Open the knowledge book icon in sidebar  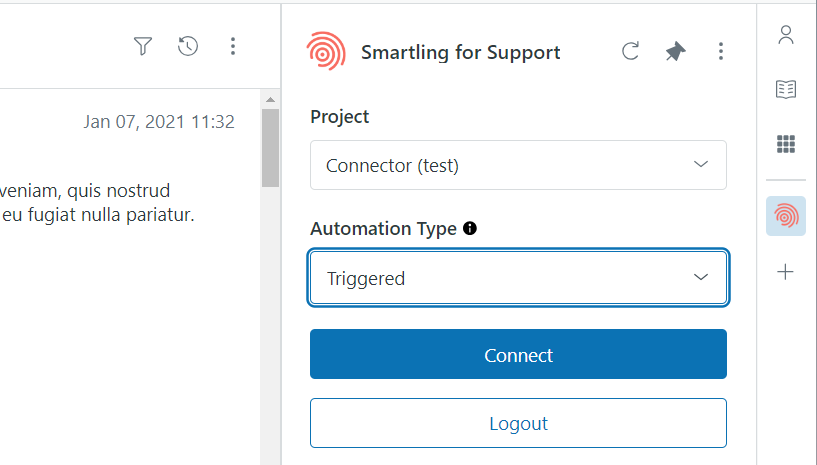pos(786,90)
